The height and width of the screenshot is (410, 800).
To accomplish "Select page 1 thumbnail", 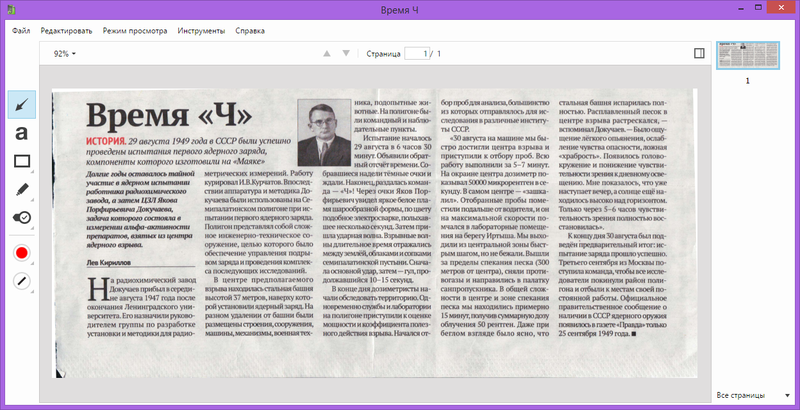I will [748, 55].
